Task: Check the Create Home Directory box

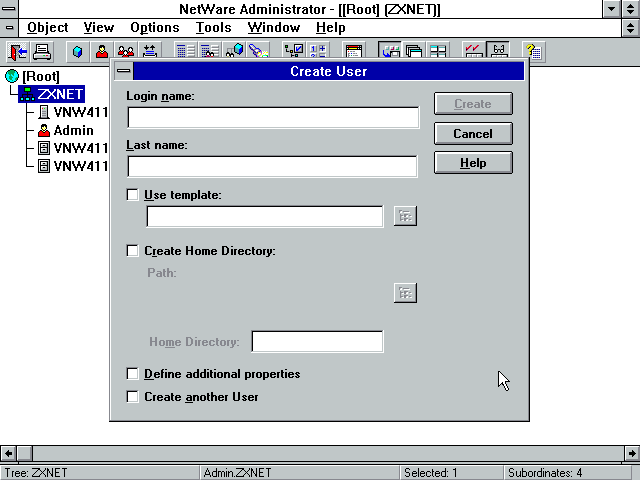Action: [133, 251]
